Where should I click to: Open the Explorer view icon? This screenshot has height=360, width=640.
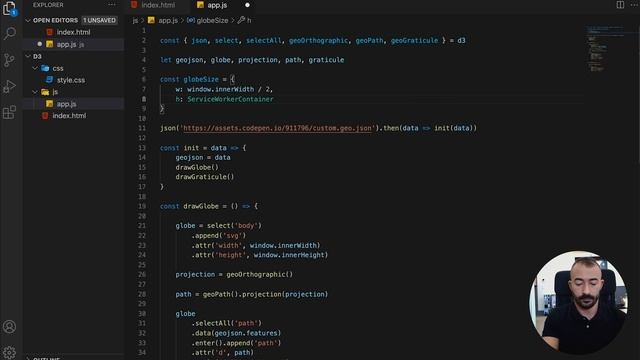(x=9, y=8)
